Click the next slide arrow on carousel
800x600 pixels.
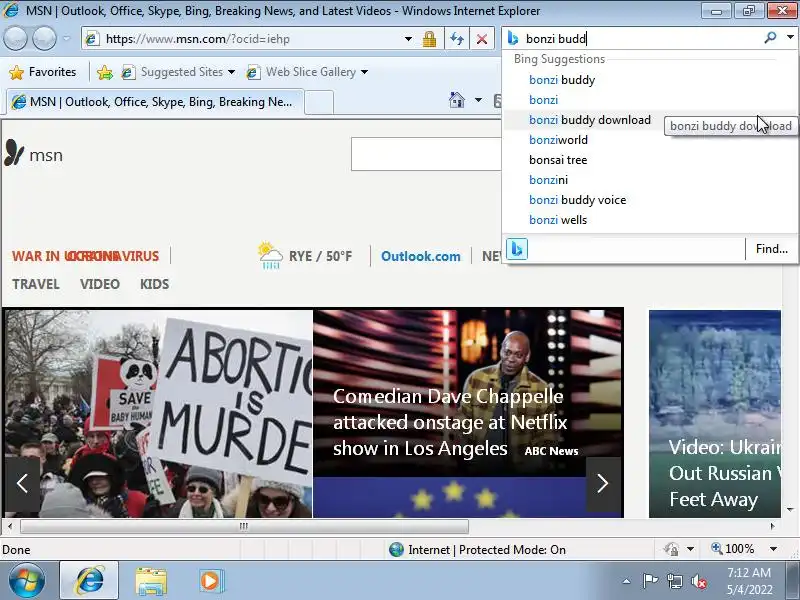(x=603, y=484)
